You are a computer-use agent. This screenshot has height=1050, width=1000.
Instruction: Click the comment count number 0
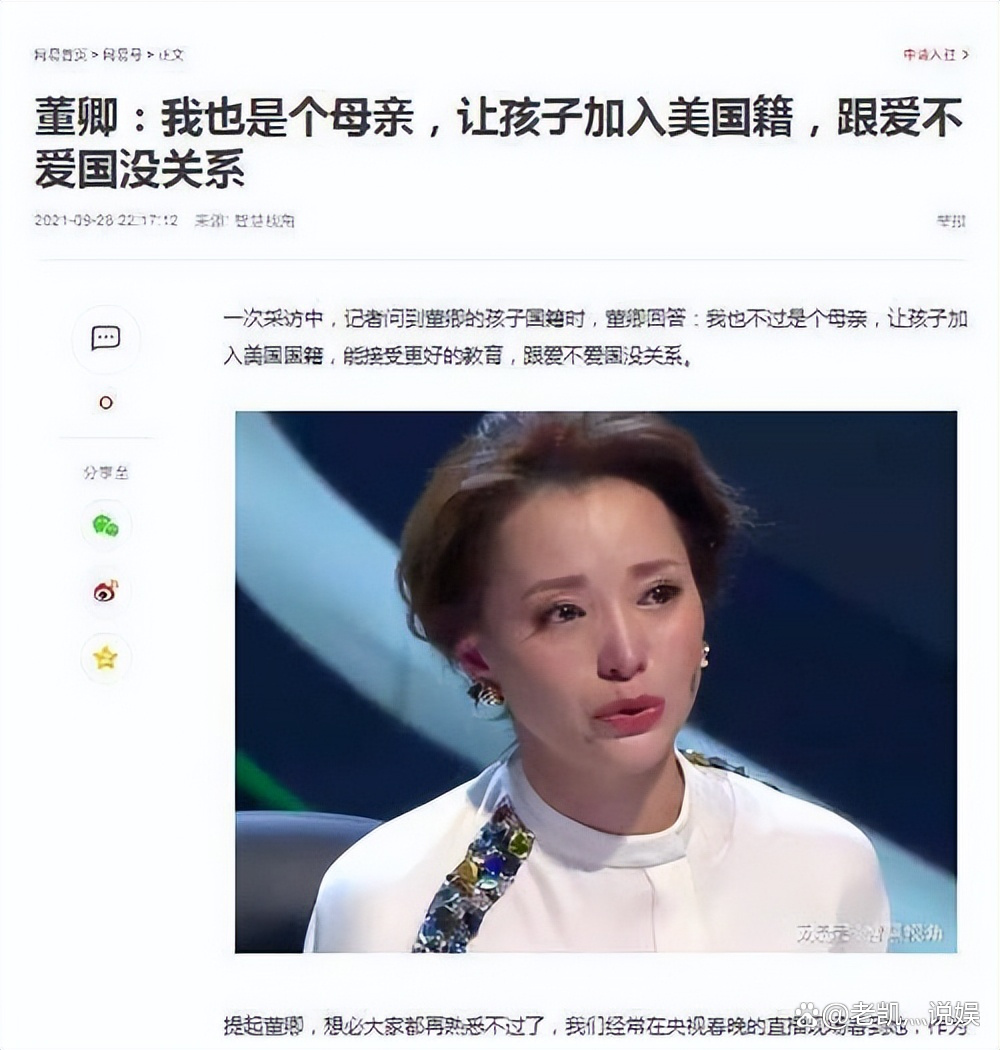click(106, 403)
